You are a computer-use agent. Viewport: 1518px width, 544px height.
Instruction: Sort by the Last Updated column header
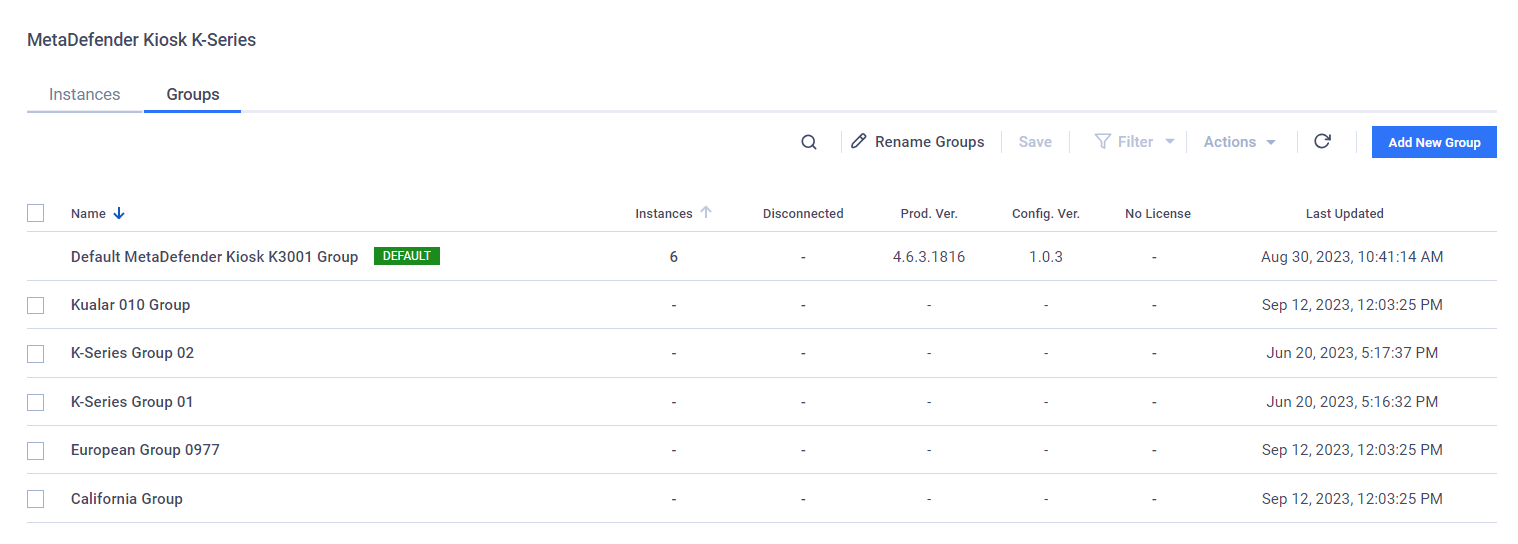click(x=1344, y=213)
